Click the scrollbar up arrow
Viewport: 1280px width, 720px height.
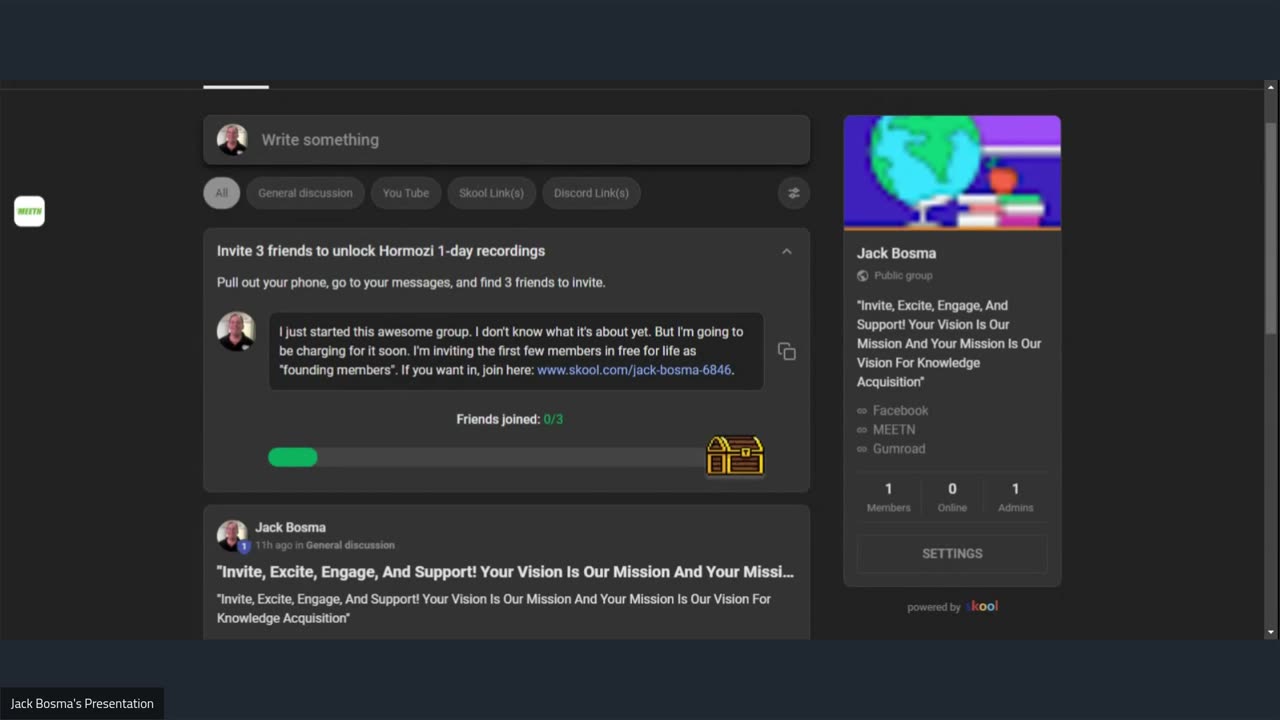click(1271, 86)
